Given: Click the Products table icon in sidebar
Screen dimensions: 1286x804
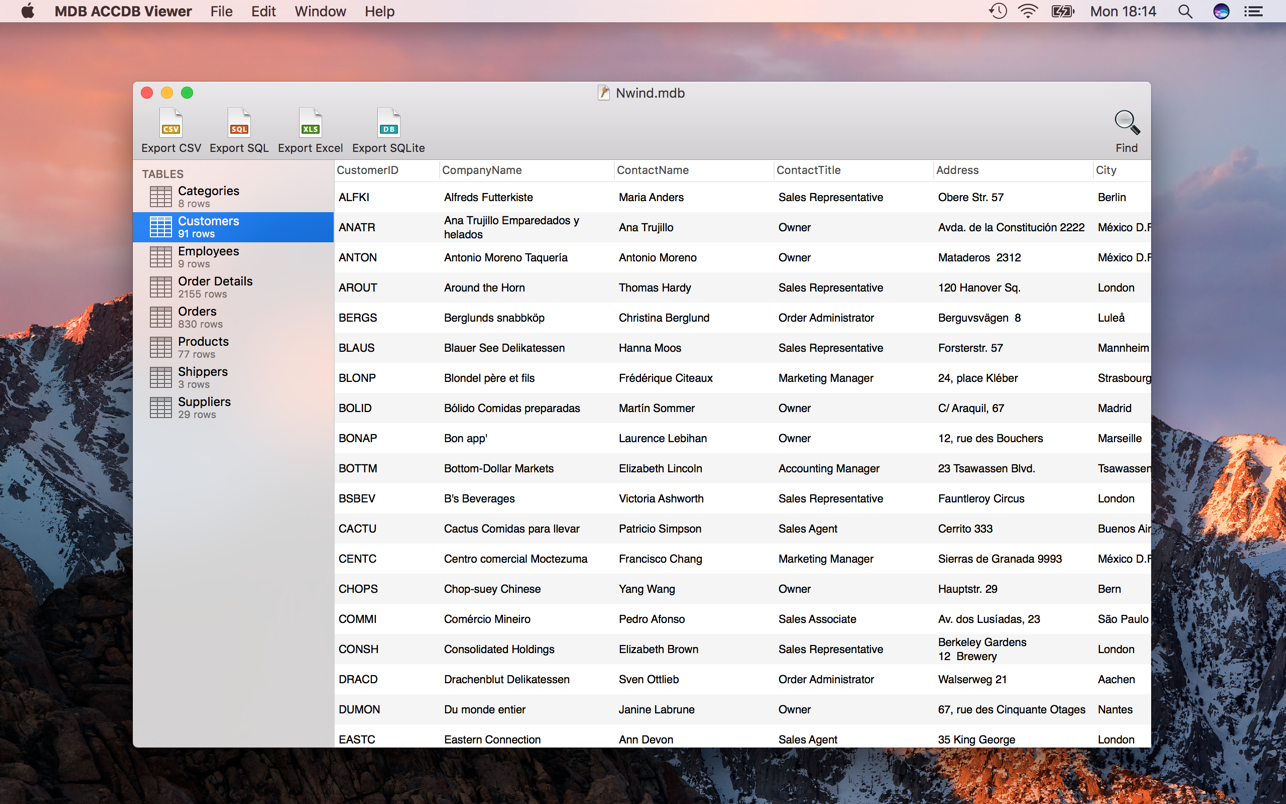Looking at the screenshot, I should point(161,346).
